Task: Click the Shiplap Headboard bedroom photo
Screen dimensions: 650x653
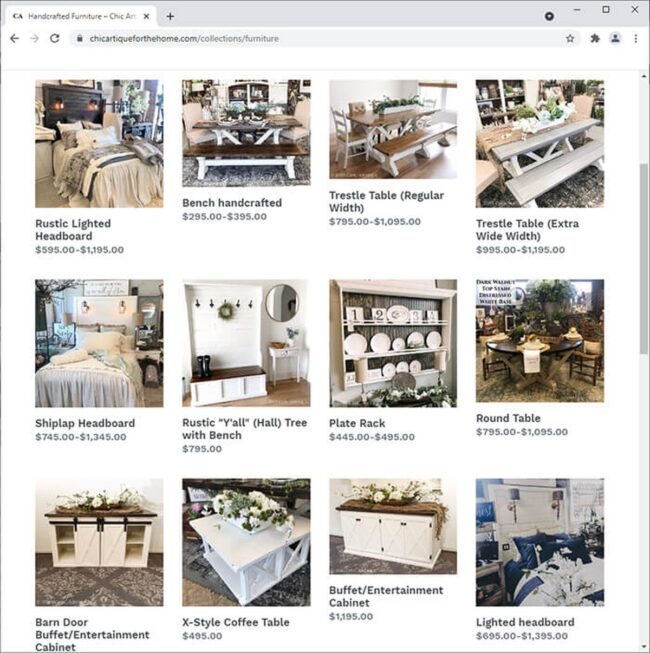Action: pyautogui.click(x=99, y=343)
